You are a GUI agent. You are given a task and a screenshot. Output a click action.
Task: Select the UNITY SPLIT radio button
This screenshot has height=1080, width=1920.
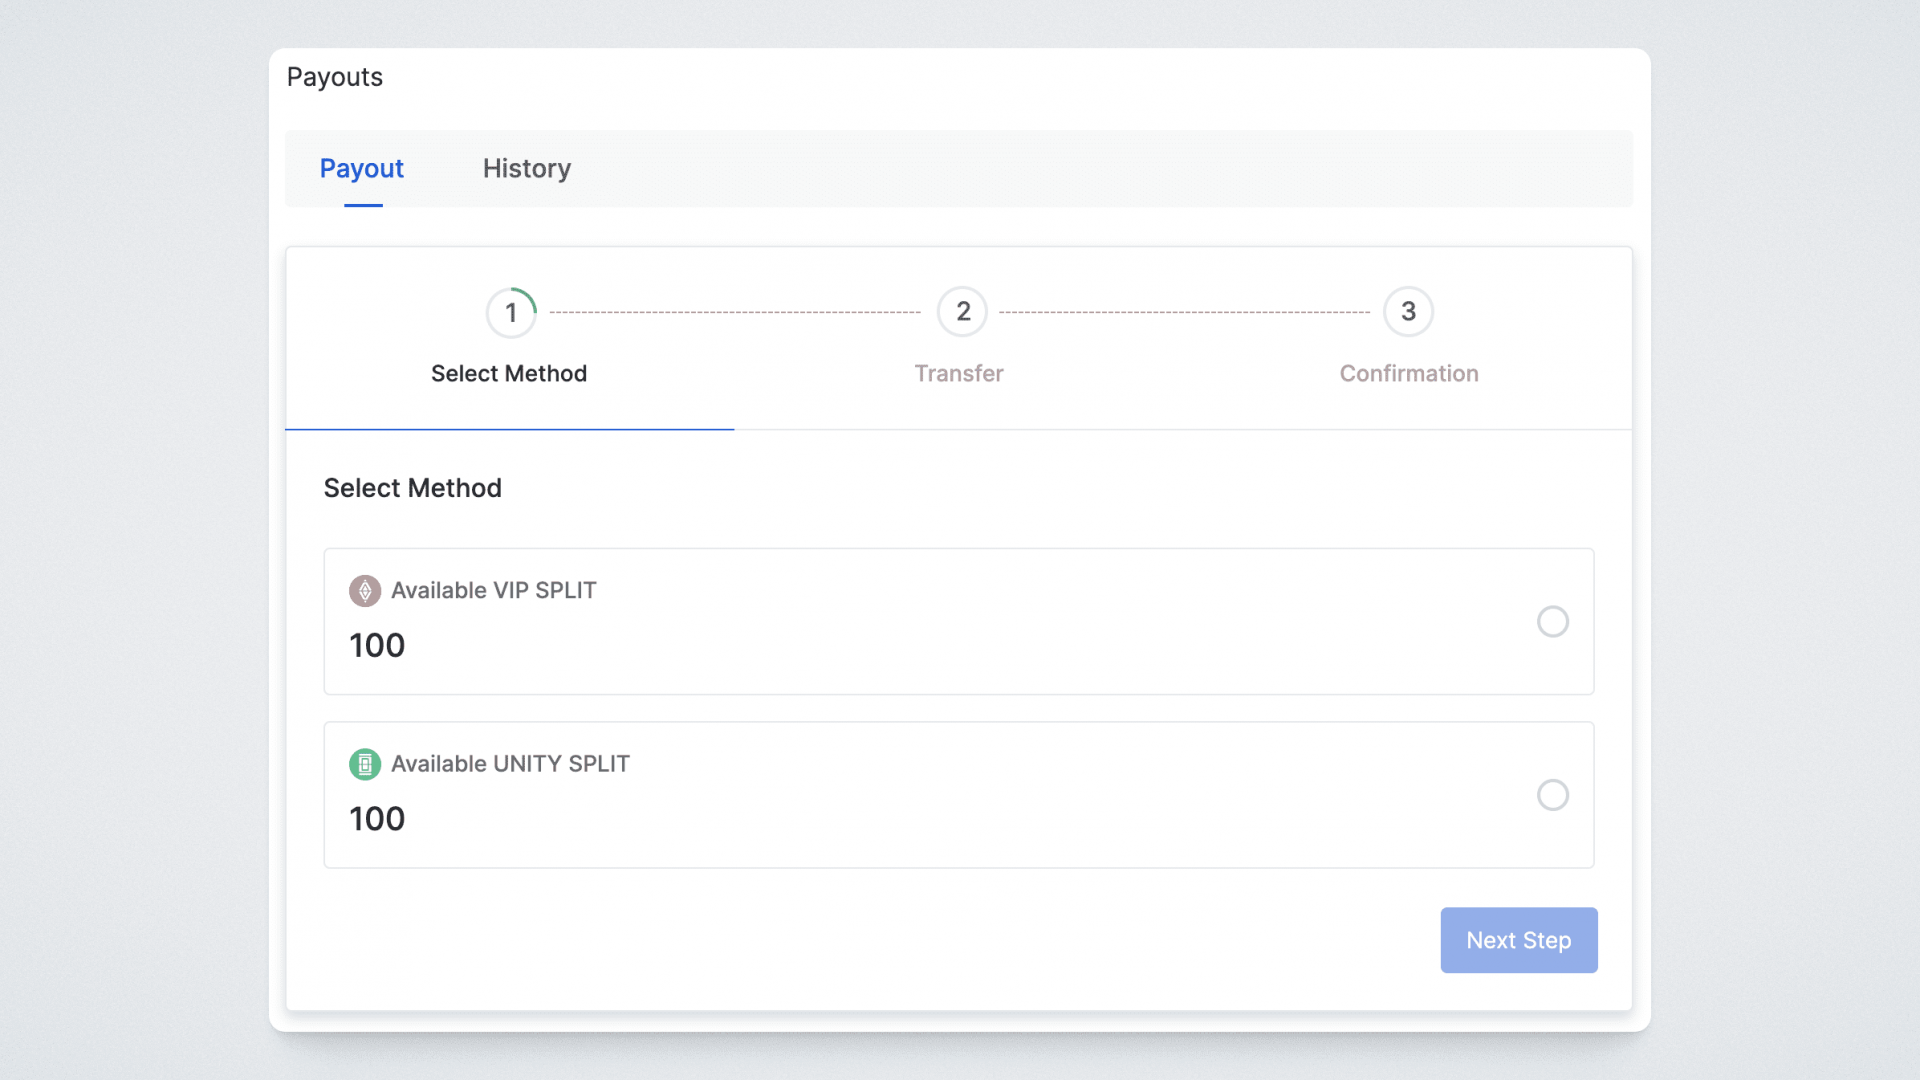click(x=1552, y=795)
